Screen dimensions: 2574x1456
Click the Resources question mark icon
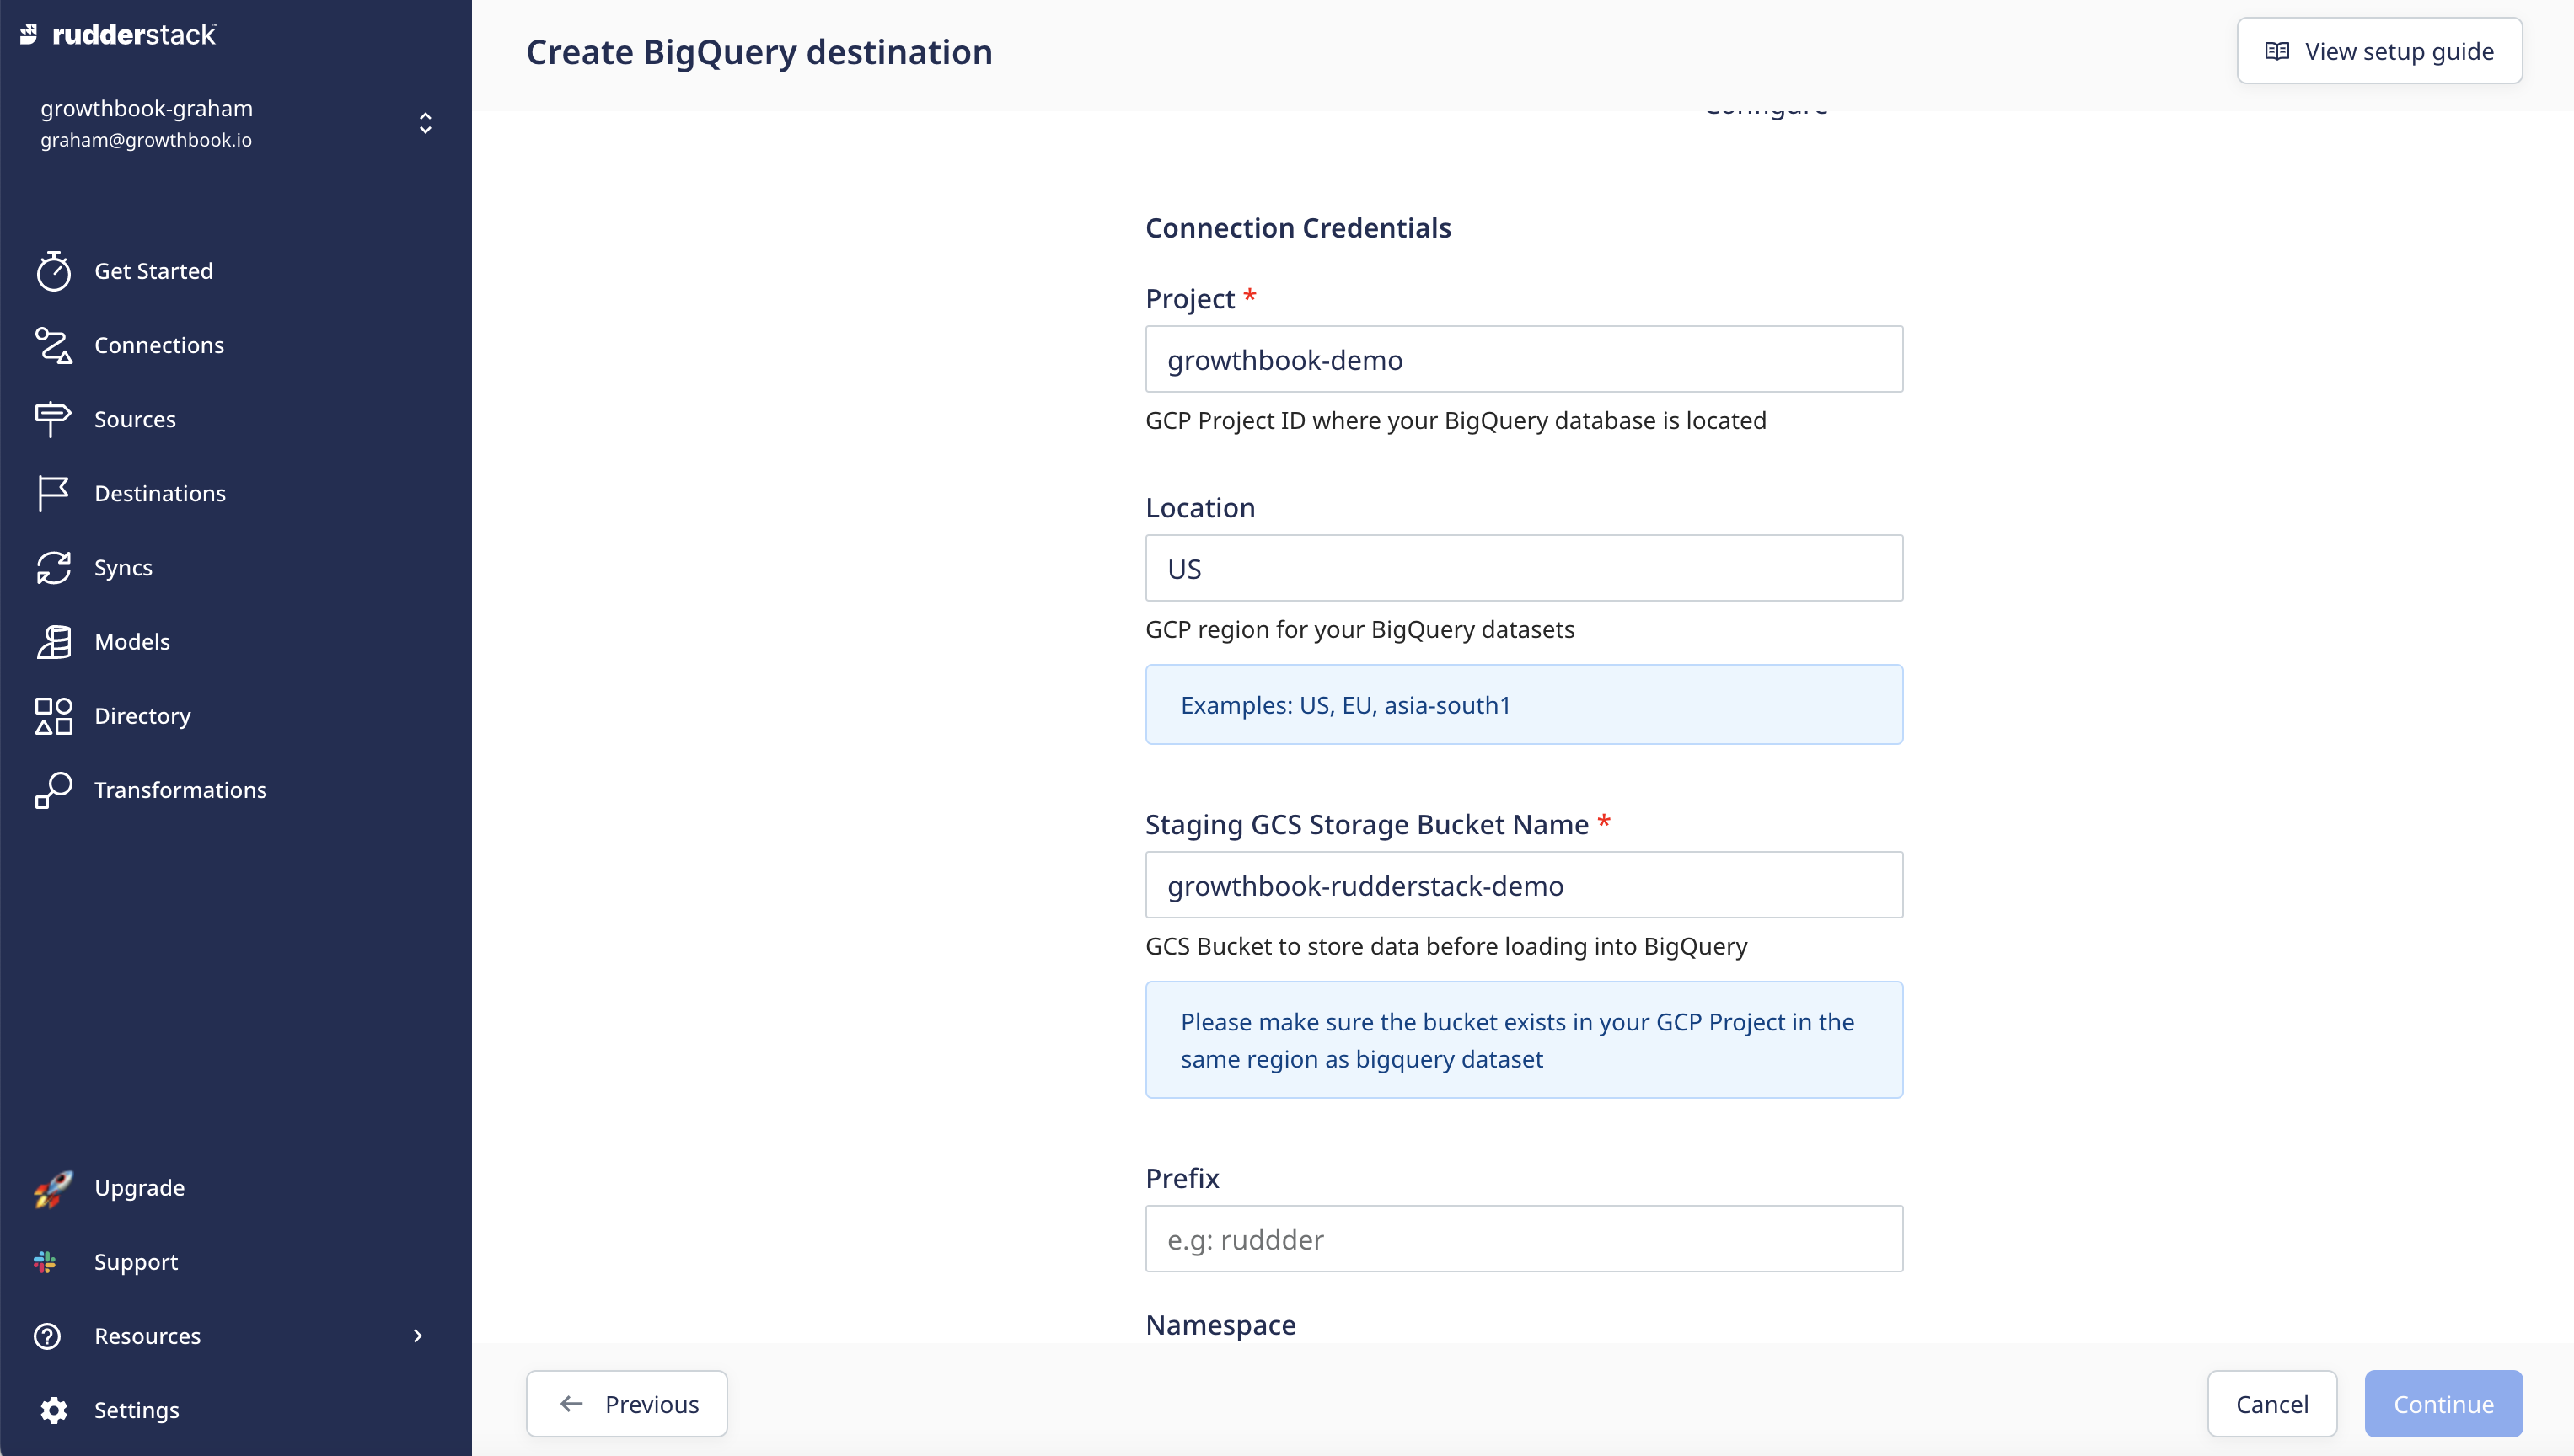47,1336
